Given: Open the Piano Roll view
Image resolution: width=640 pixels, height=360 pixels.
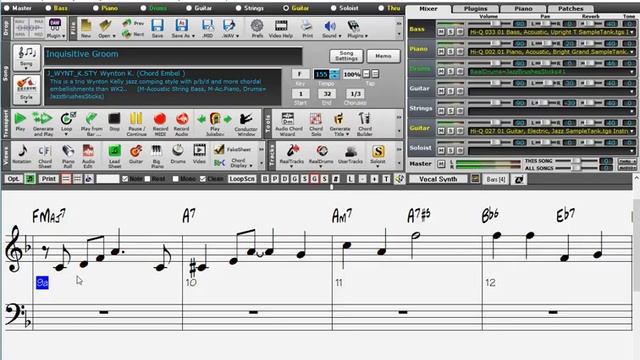Looking at the screenshot, I should (68, 156).
